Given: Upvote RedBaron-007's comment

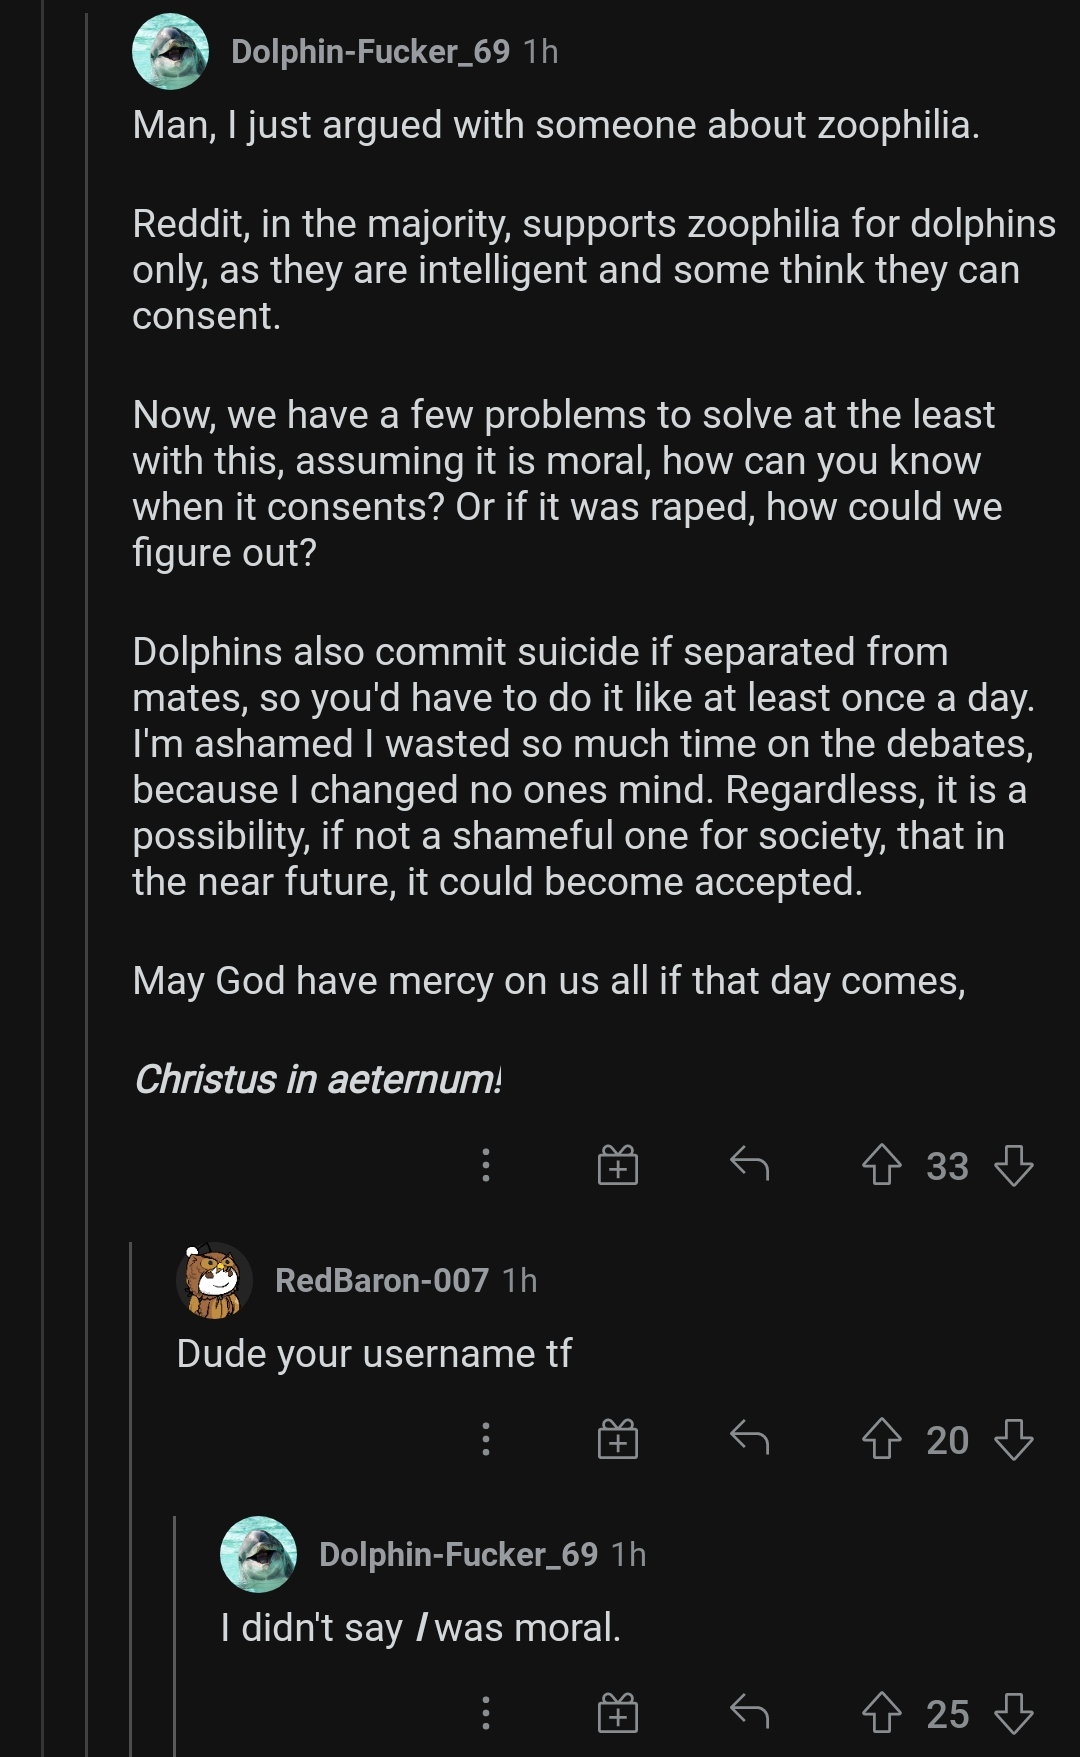Looking at the screenshot, I should (x=881, y=1439).
